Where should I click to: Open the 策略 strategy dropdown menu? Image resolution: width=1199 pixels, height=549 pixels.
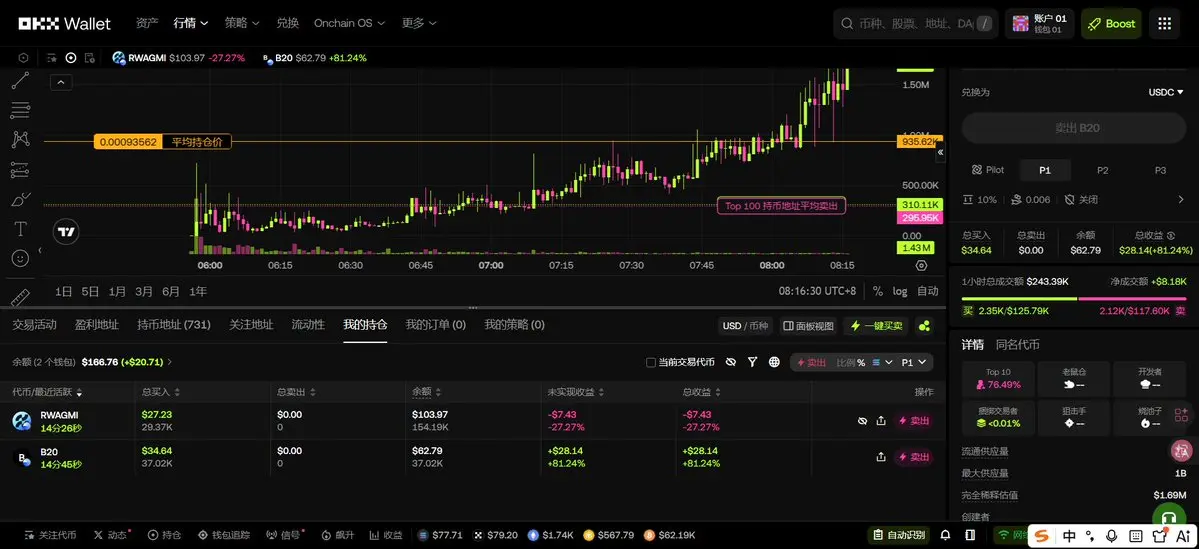tap(242, 23)
